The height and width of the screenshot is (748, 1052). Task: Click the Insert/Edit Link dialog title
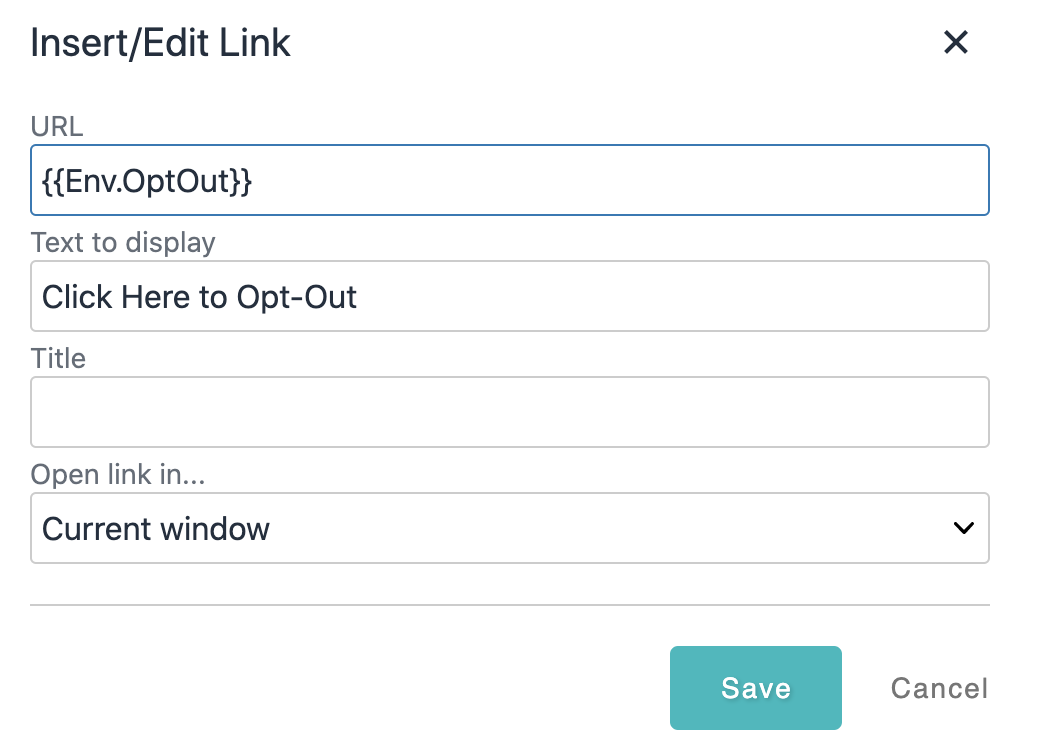coord(160,42)
